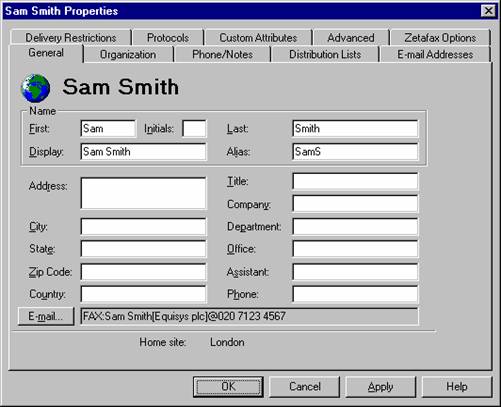Switch to the Organization tab

(128, 55)
